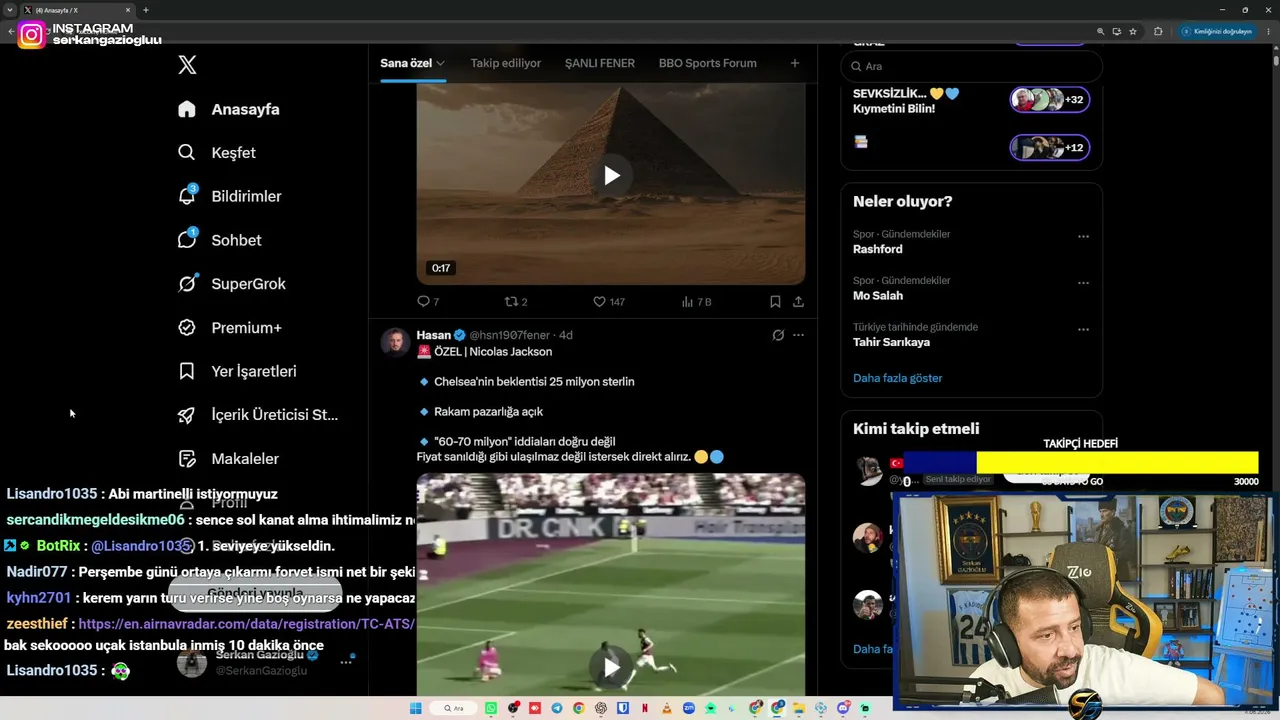Open Yer İşaretleri bookmarks
1280x720 pixels.
237,371
